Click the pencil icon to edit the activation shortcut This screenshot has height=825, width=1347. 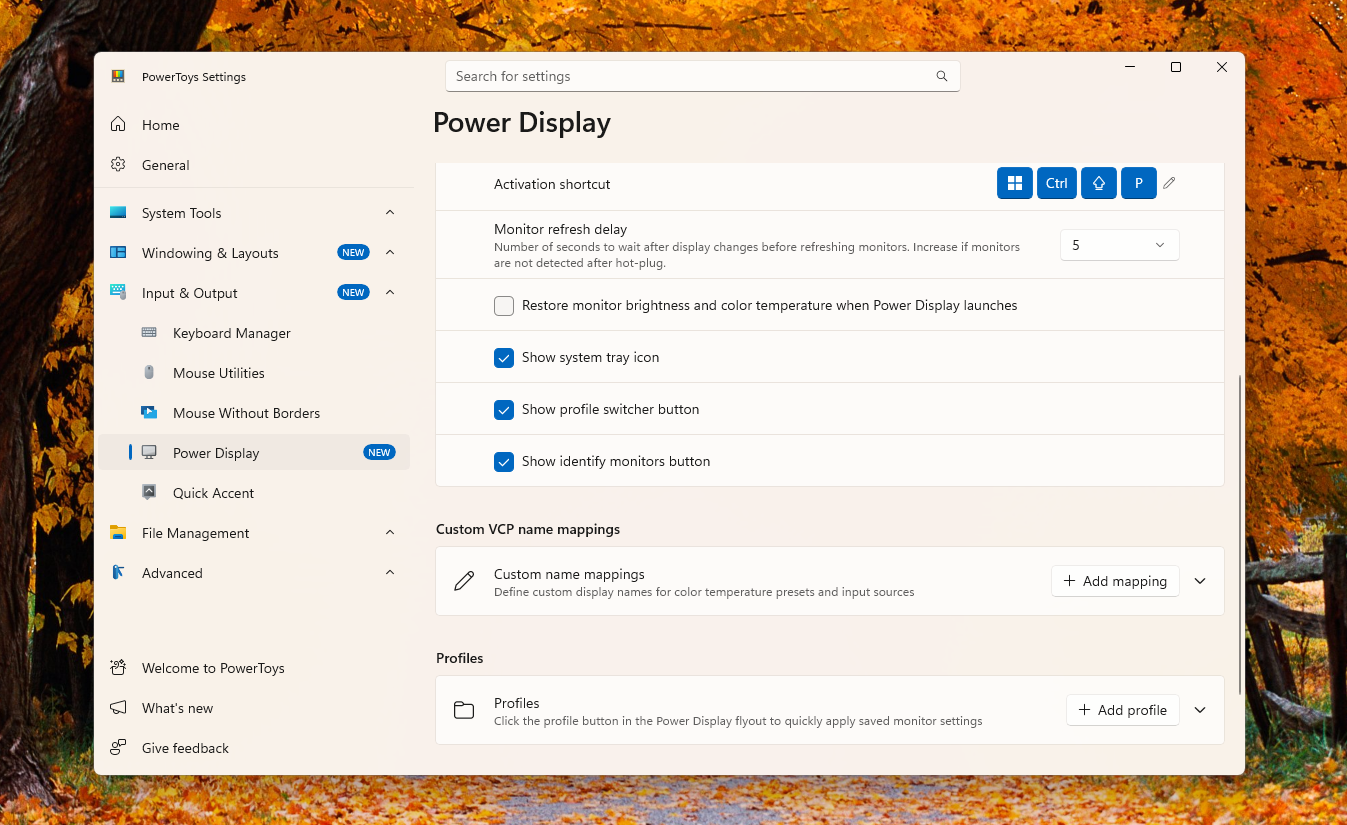1169,183
